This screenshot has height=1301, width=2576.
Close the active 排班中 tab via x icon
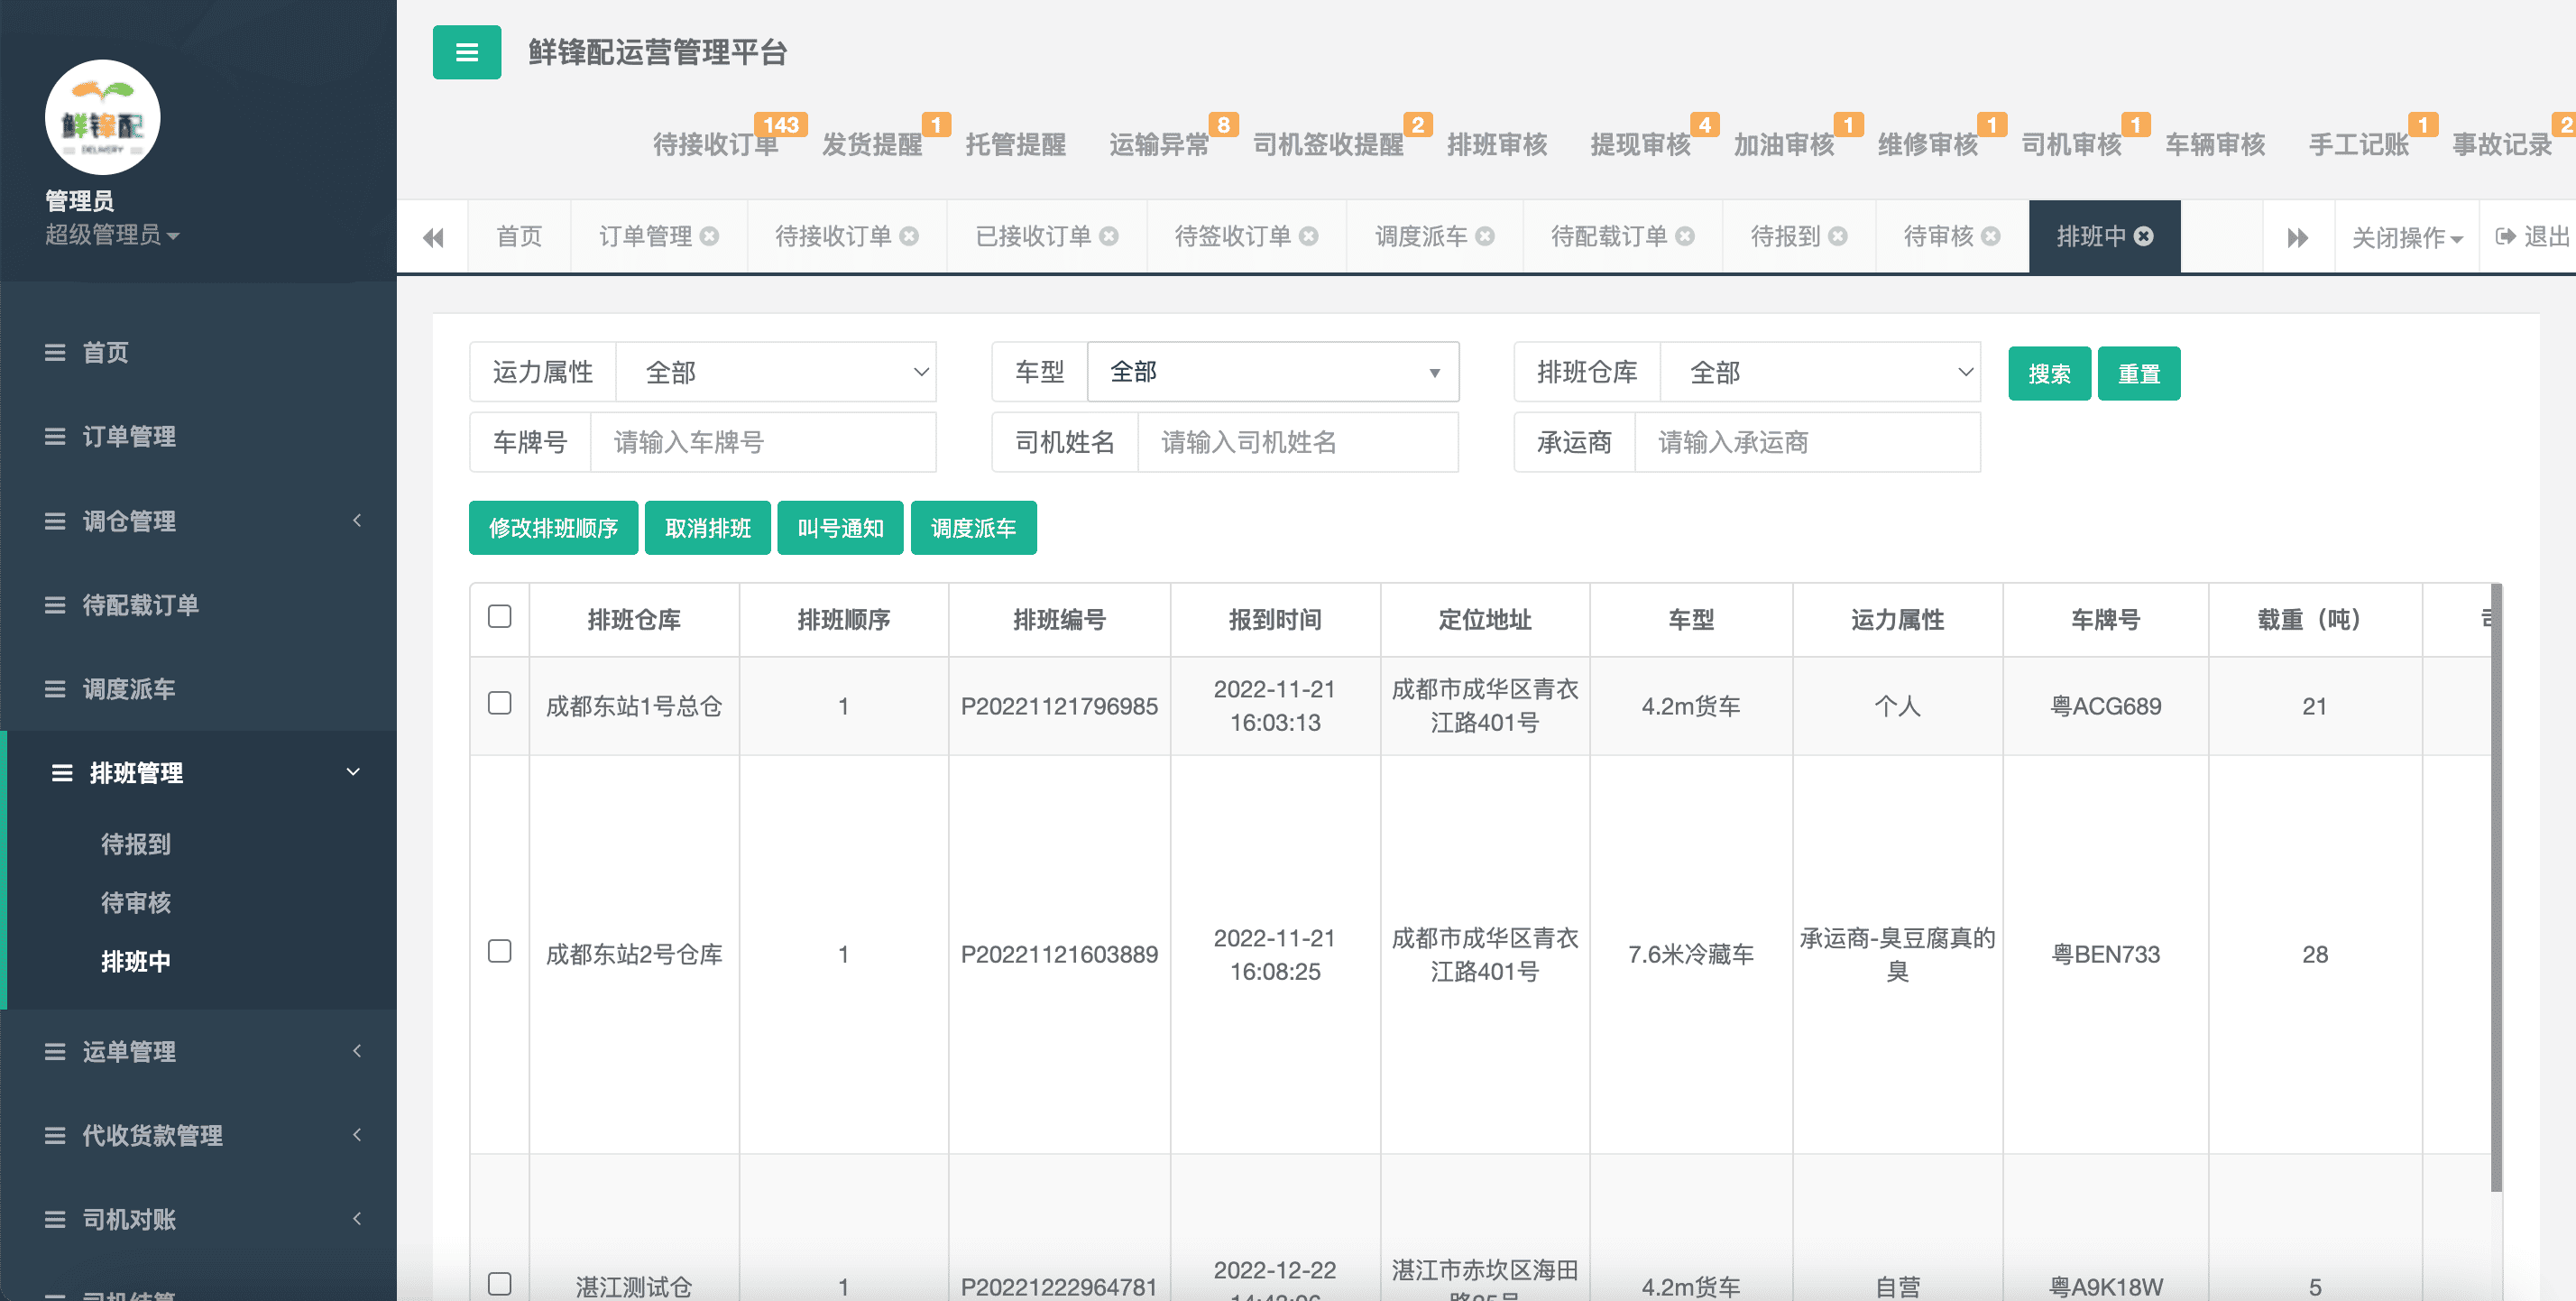[2144, 236]
